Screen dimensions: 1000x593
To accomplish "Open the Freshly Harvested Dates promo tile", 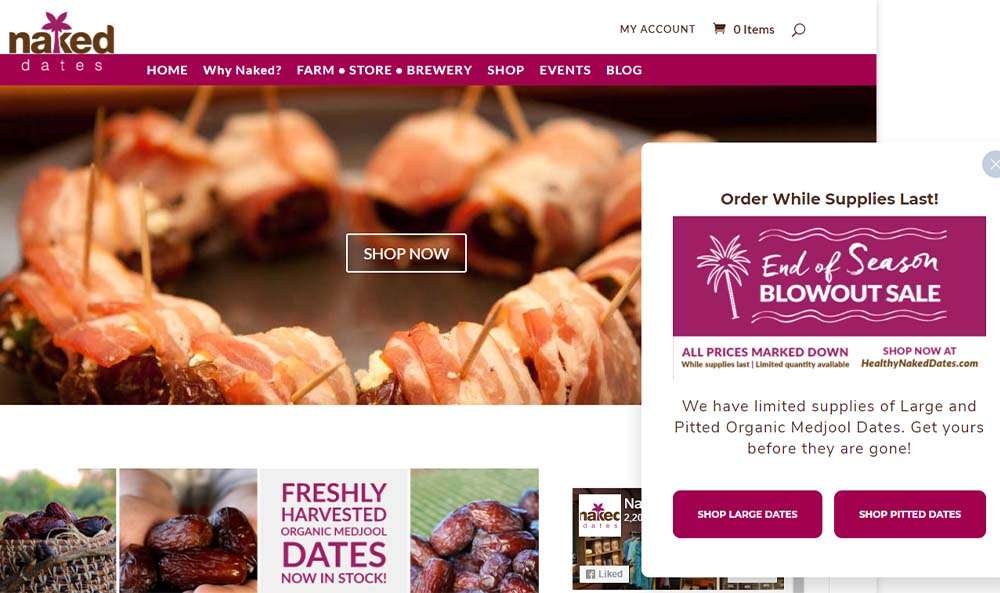I will [x=334, y=531].
